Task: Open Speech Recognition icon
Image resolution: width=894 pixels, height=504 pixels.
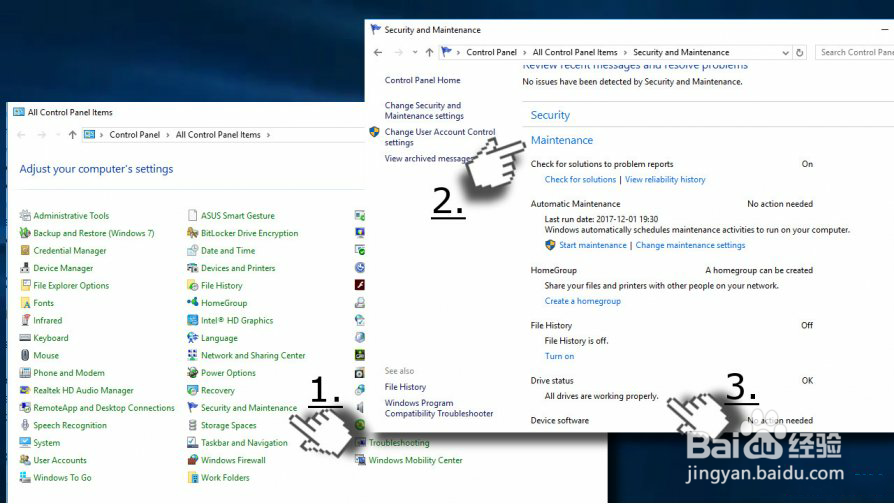Action: [x=25, y=425]
